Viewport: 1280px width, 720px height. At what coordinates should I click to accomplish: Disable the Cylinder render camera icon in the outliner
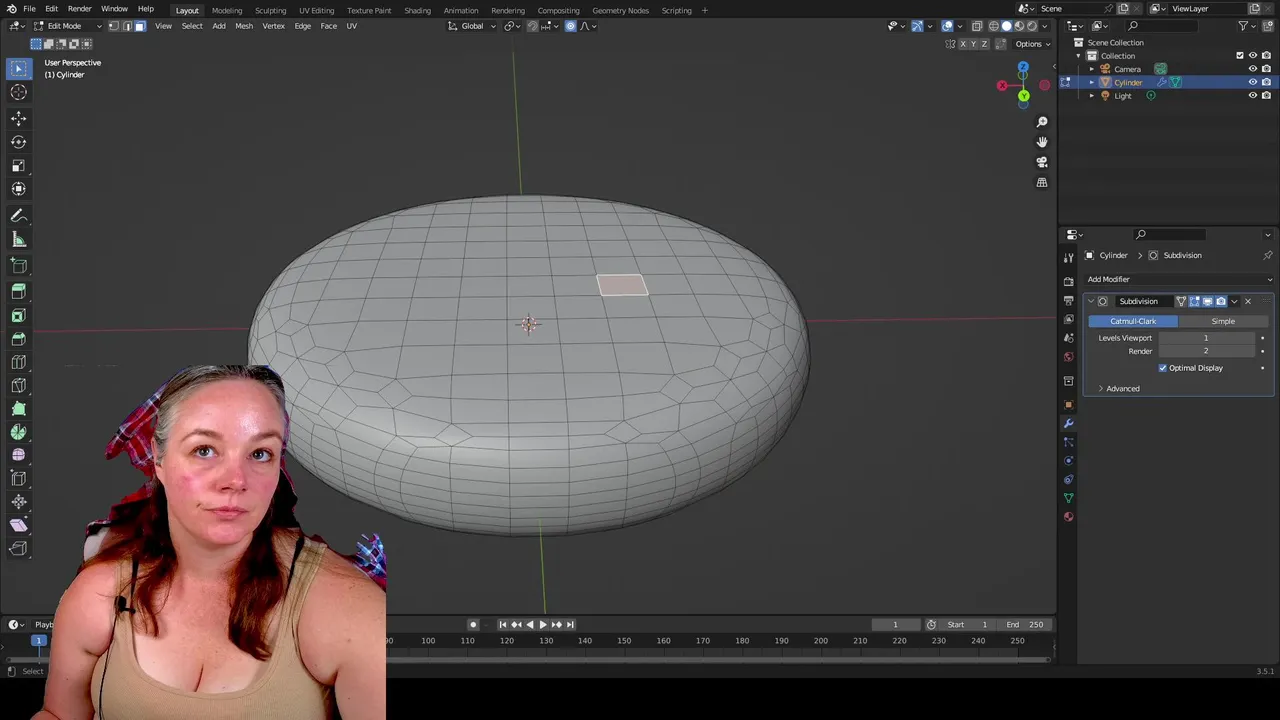[x=1266, y=82]
